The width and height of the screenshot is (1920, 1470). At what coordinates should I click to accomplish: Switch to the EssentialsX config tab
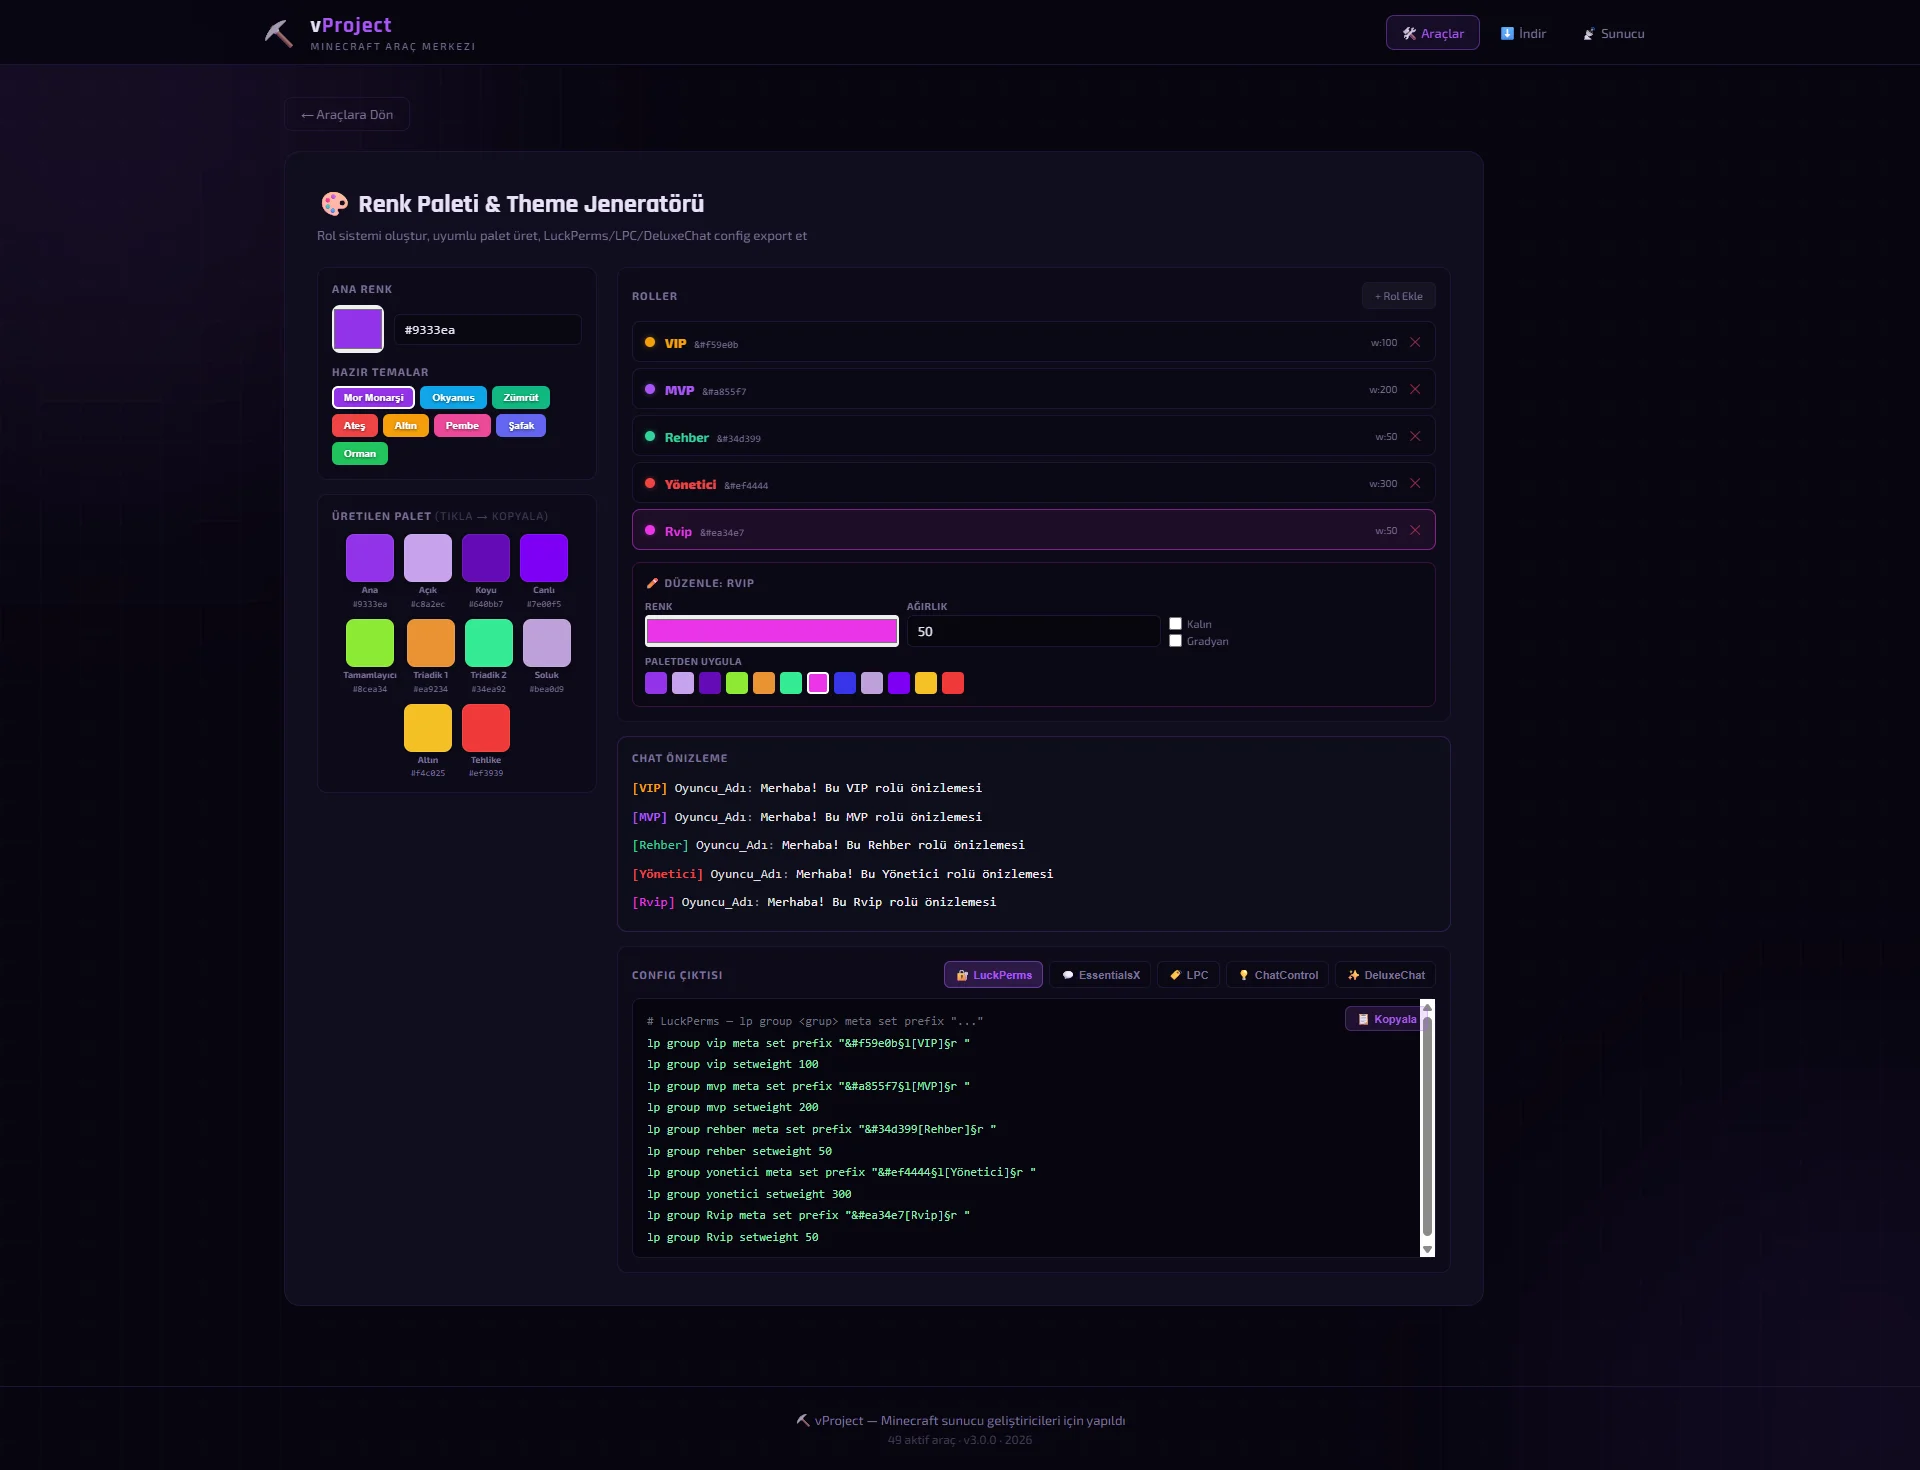pyautogui.click(x=1100, y=975)
